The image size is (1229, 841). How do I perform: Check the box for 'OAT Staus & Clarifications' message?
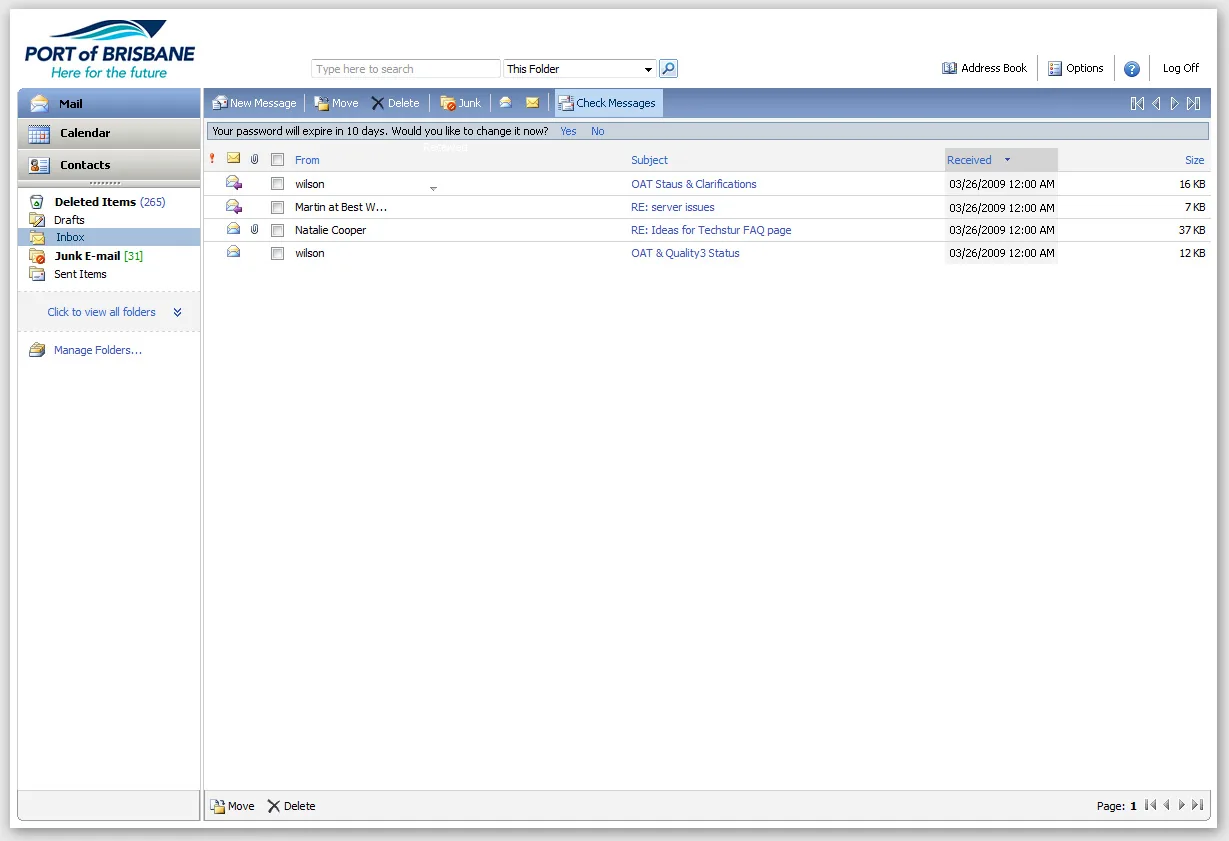(278, 184)
